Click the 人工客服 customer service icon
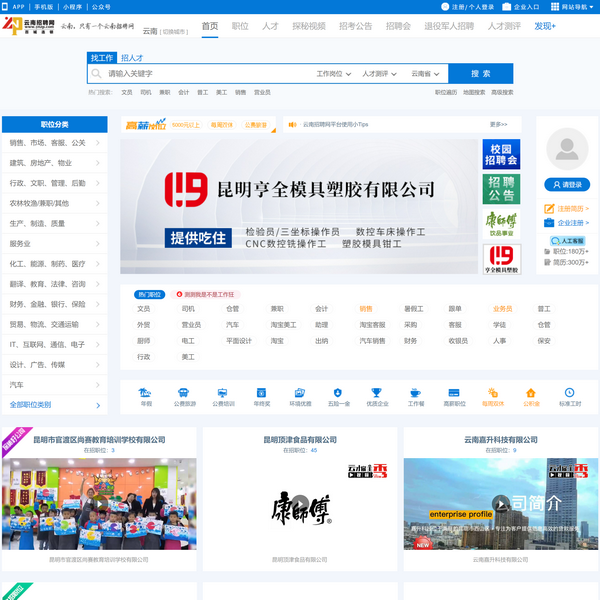The width and height of the screenshot is (600, 600). tap(567, 241)
